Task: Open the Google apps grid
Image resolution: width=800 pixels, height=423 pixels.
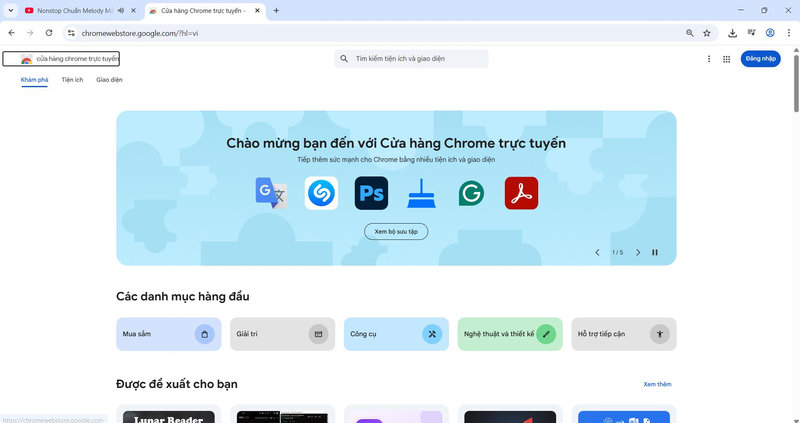Action: point(727,59)
